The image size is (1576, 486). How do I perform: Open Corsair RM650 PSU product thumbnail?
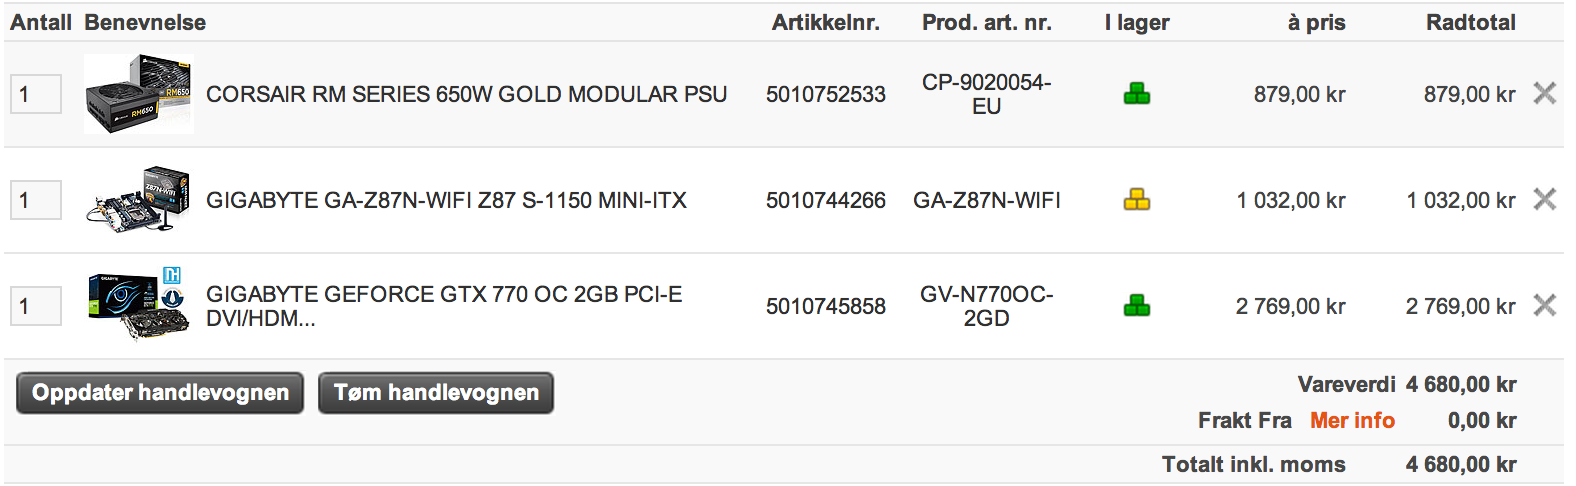pos(139,94)
